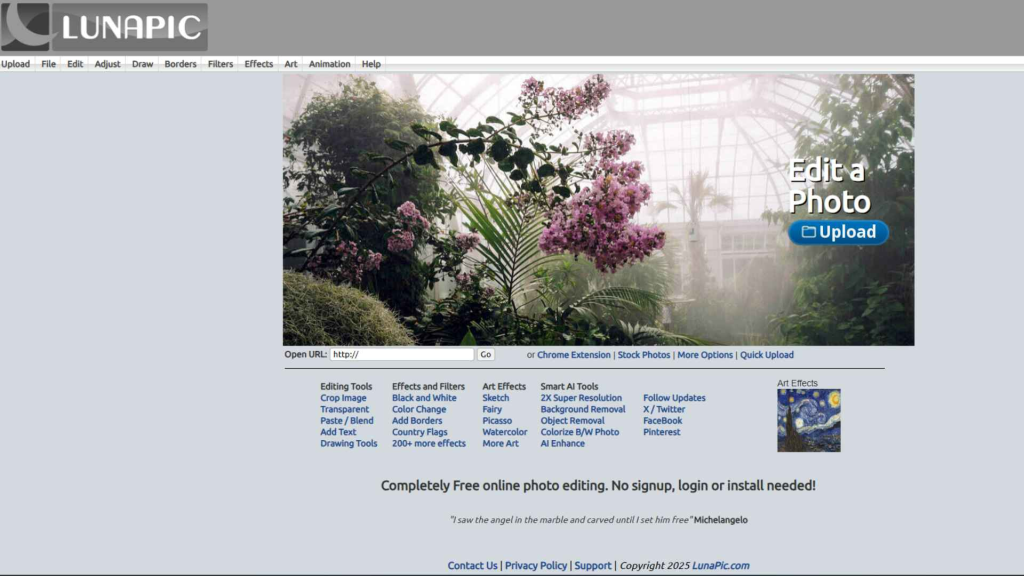Click the blue Upload button with folder icon

click(838, 232)
